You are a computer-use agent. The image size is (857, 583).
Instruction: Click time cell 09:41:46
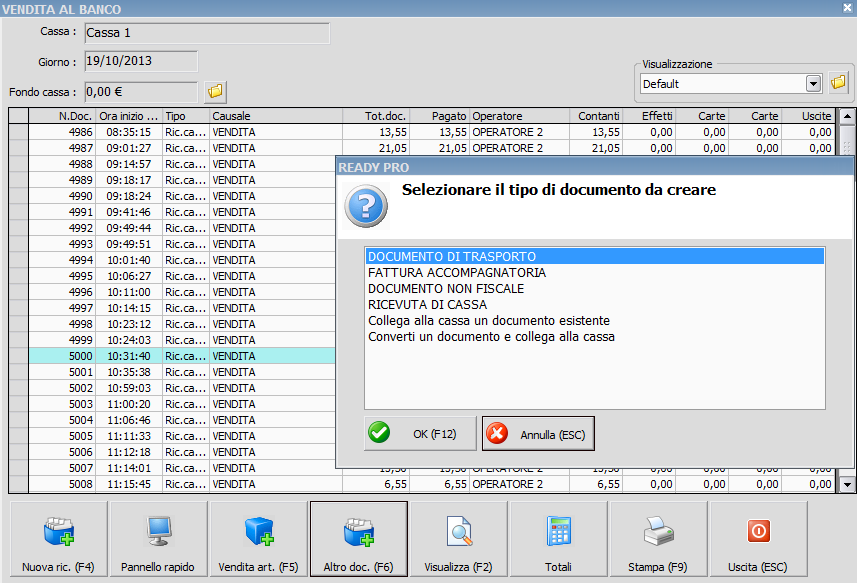[128, 212]
